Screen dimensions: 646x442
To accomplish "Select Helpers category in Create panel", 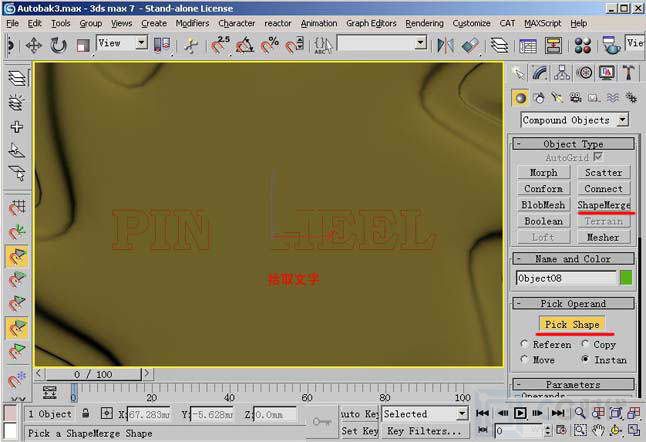I will click(594, 98).
